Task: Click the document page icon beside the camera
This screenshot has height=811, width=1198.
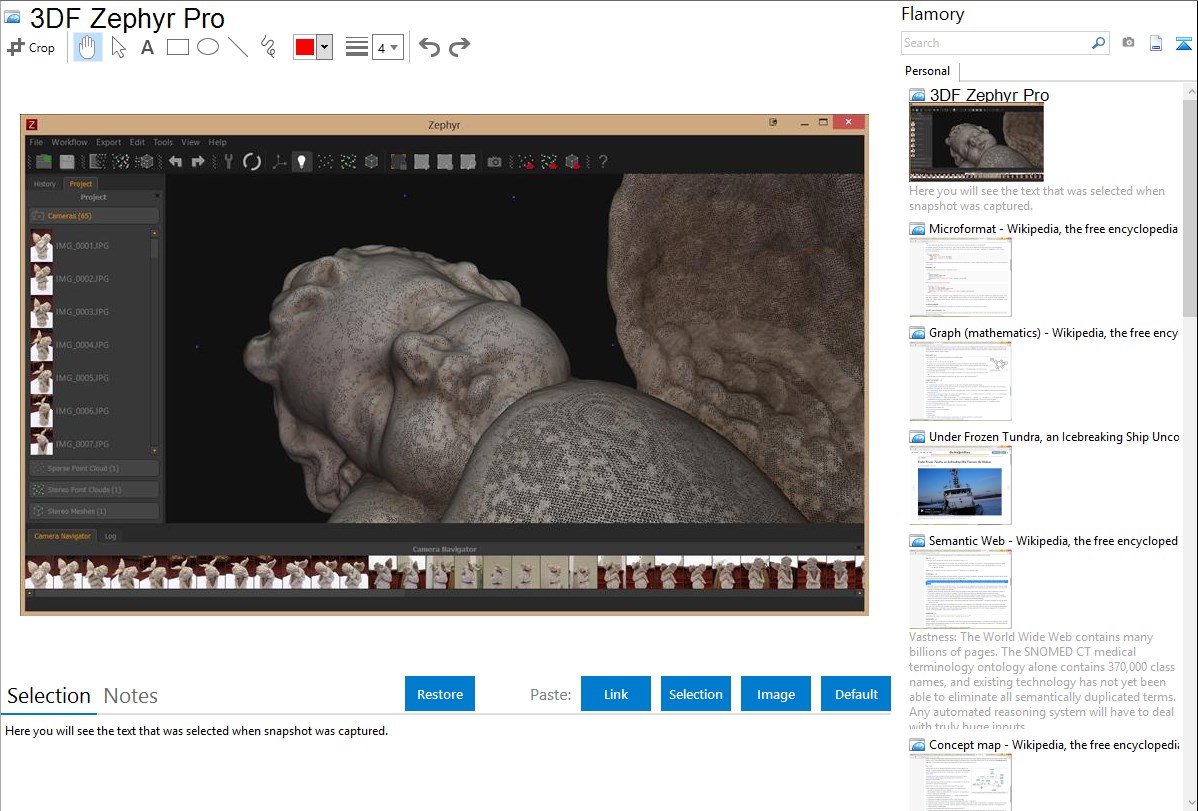Action: (x=1156, y=43)
